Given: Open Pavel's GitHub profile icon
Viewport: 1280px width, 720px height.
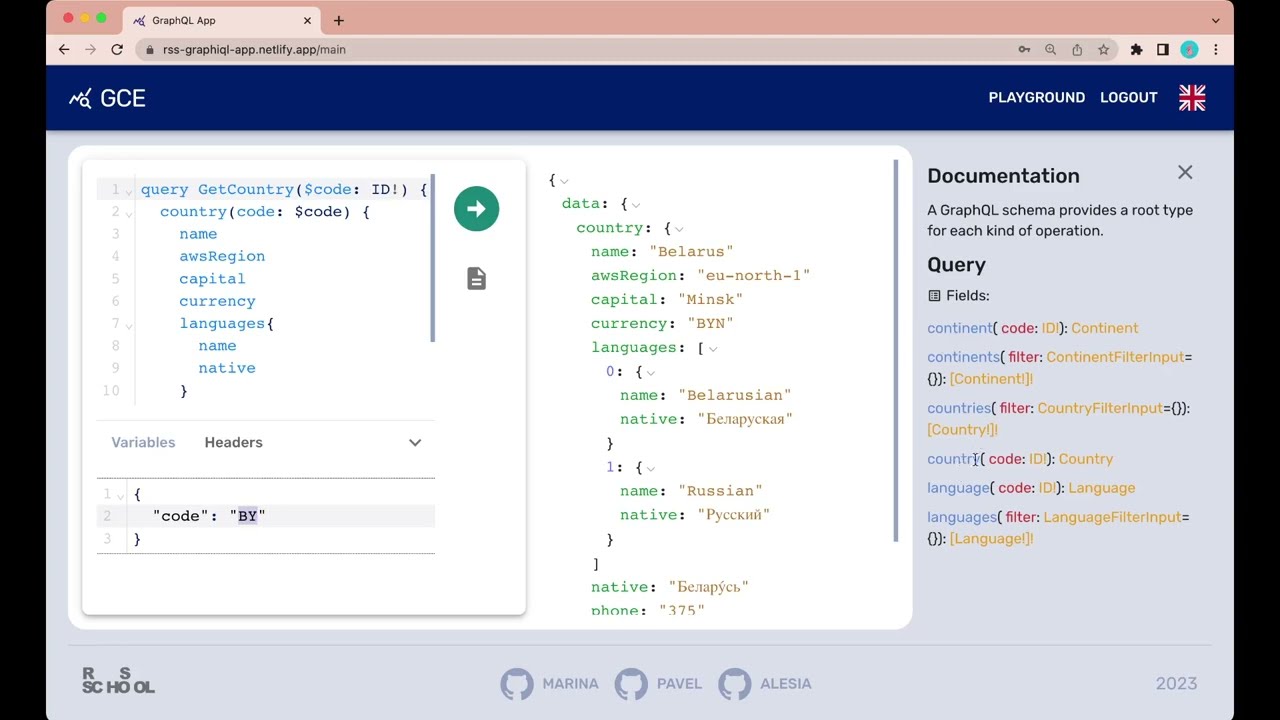Looking at the screenshot, I should (631, 684).
